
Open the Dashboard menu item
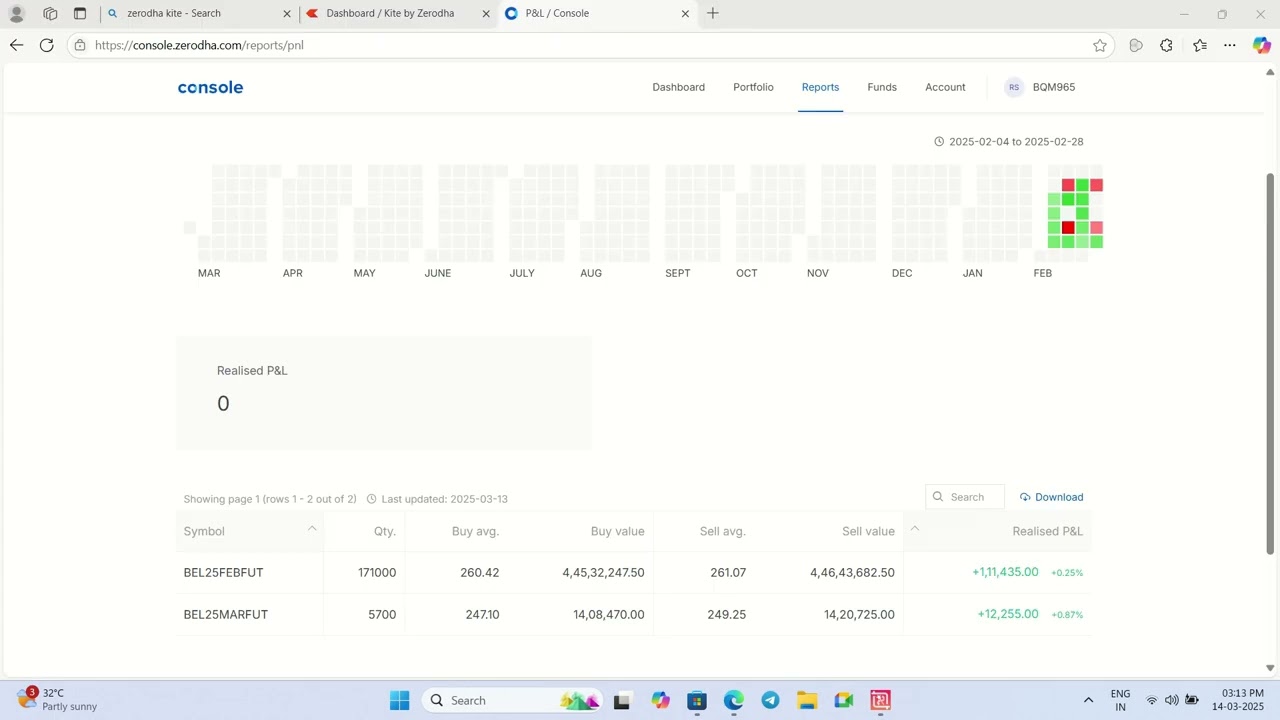[x=678, y=87]
